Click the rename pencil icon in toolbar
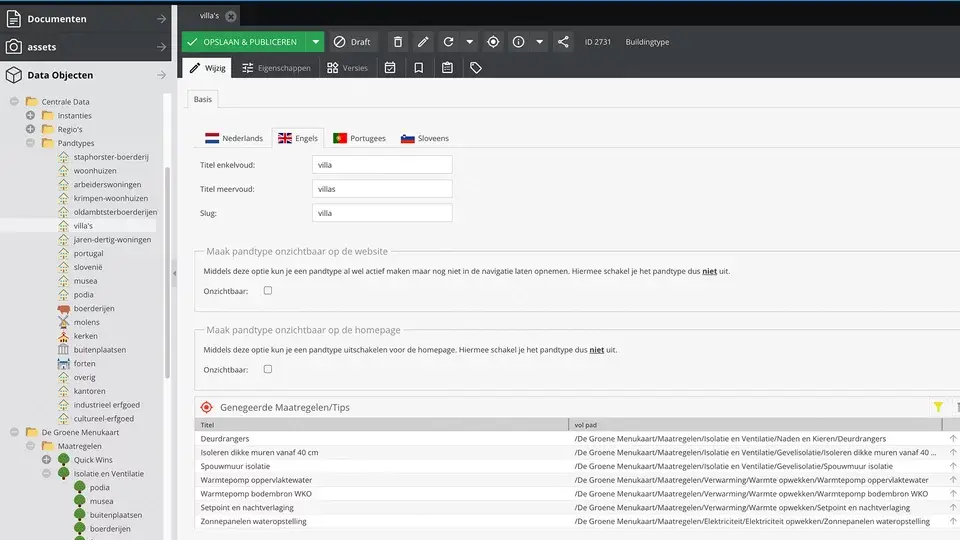 (x=423, y=42)
